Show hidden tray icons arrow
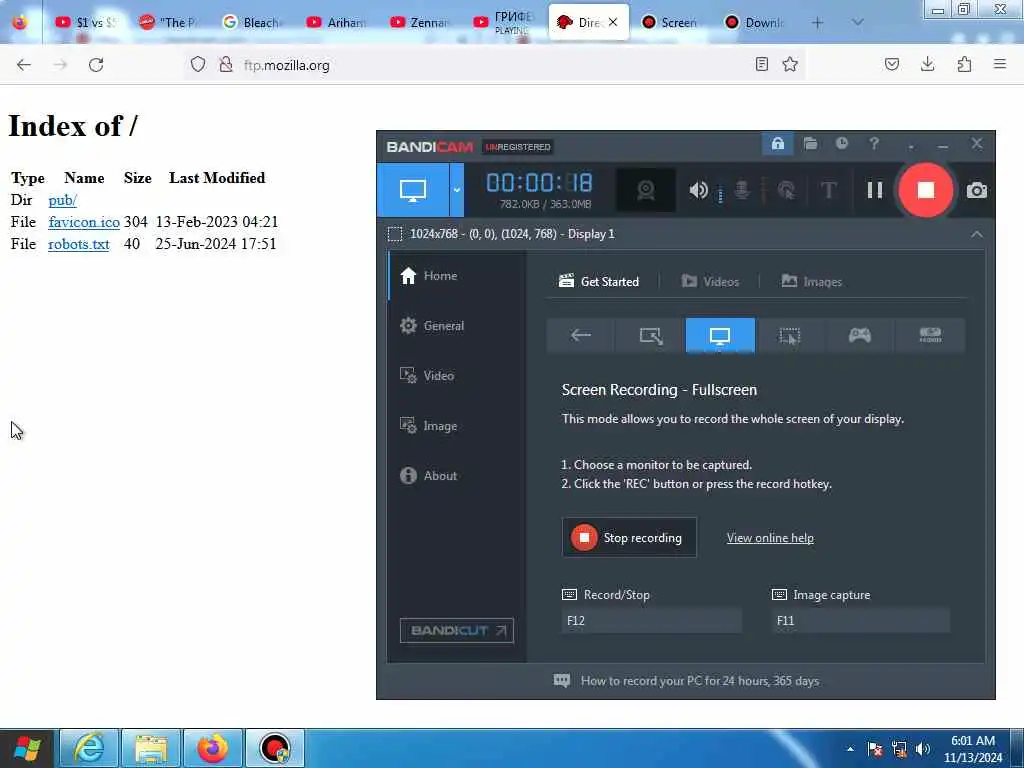The width and height of the screenshot is (1024, 768). 850,748
